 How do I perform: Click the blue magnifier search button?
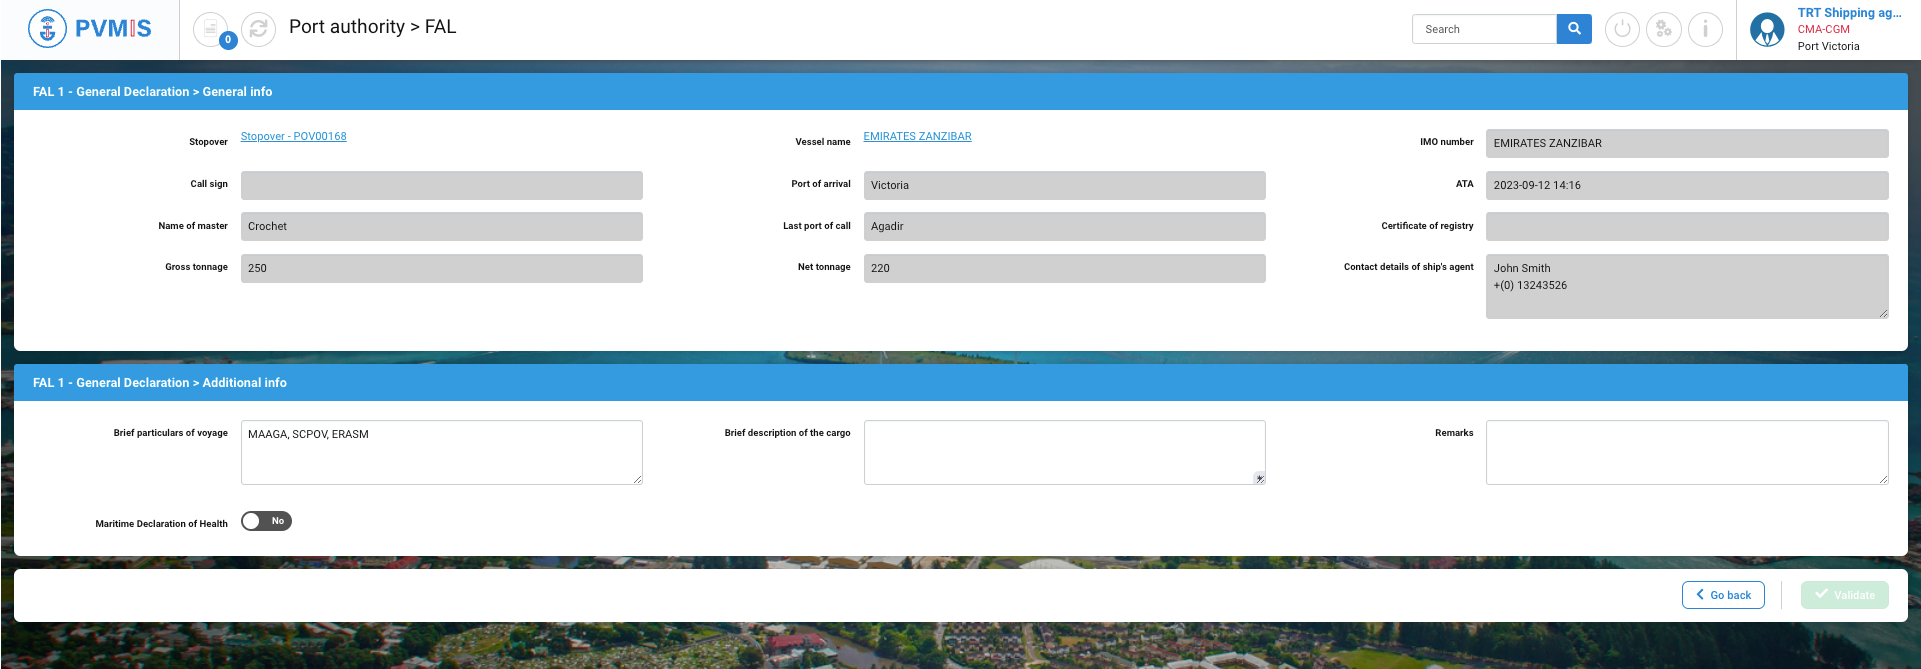[x=1573, y=29]
